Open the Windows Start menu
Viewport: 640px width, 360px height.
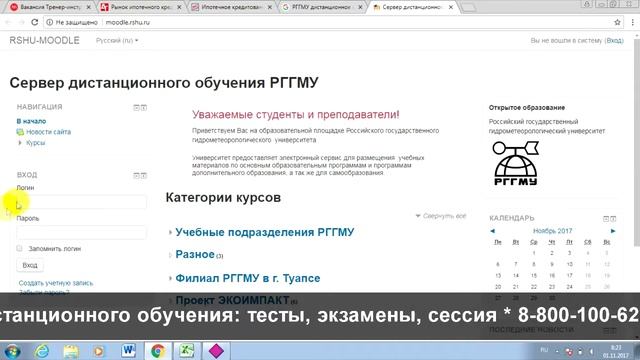[x=12, y=351]
